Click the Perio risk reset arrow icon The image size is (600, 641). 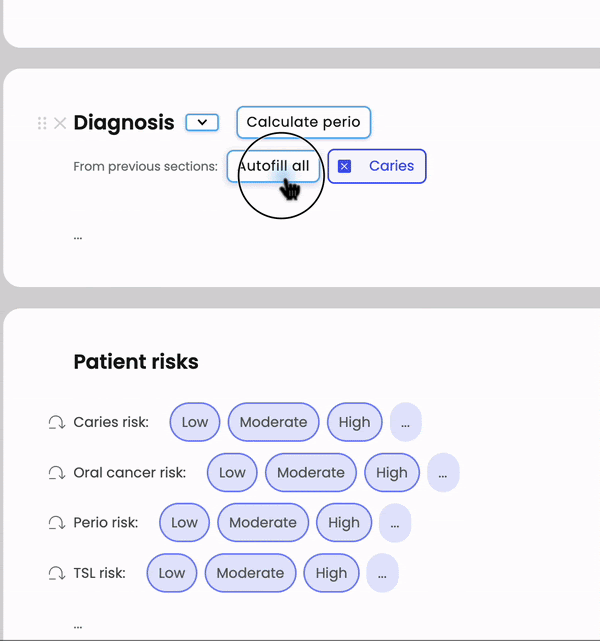tap(56, 523)
